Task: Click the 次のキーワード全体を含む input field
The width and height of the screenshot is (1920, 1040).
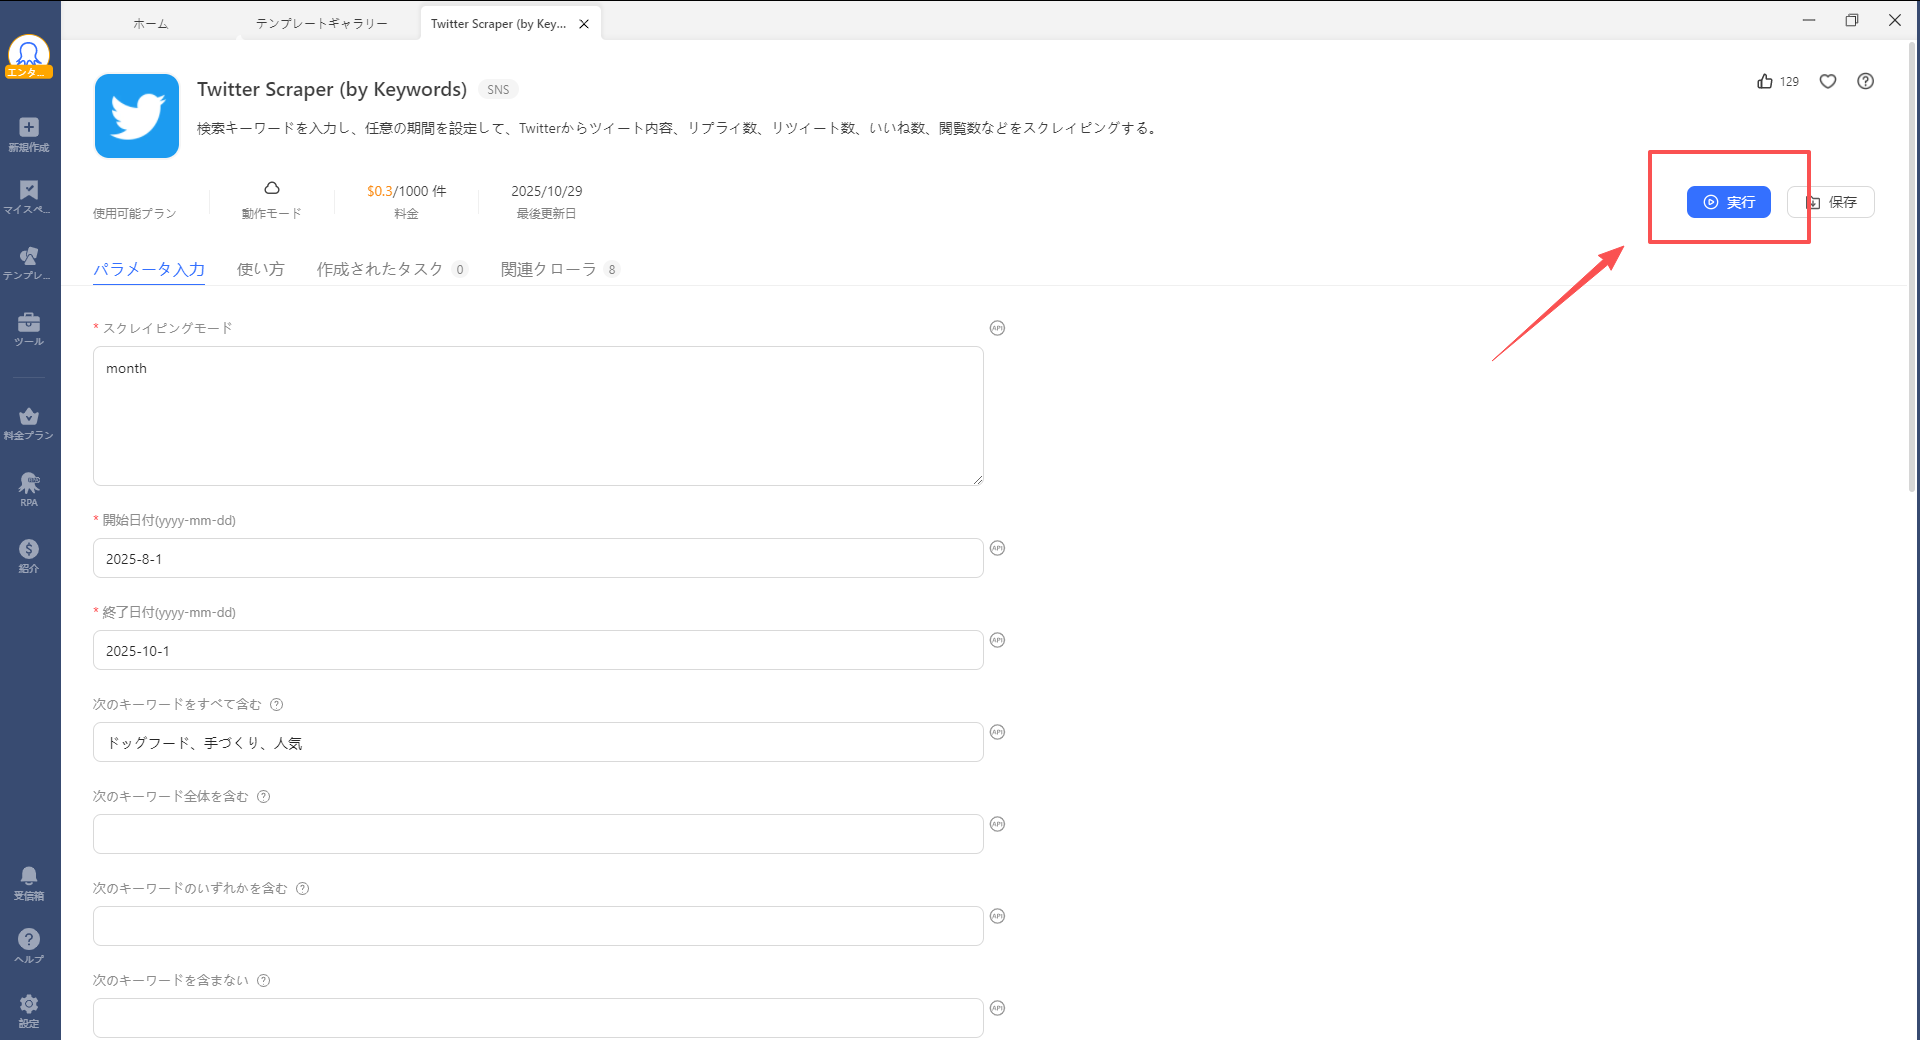Action: click(538, 834)
